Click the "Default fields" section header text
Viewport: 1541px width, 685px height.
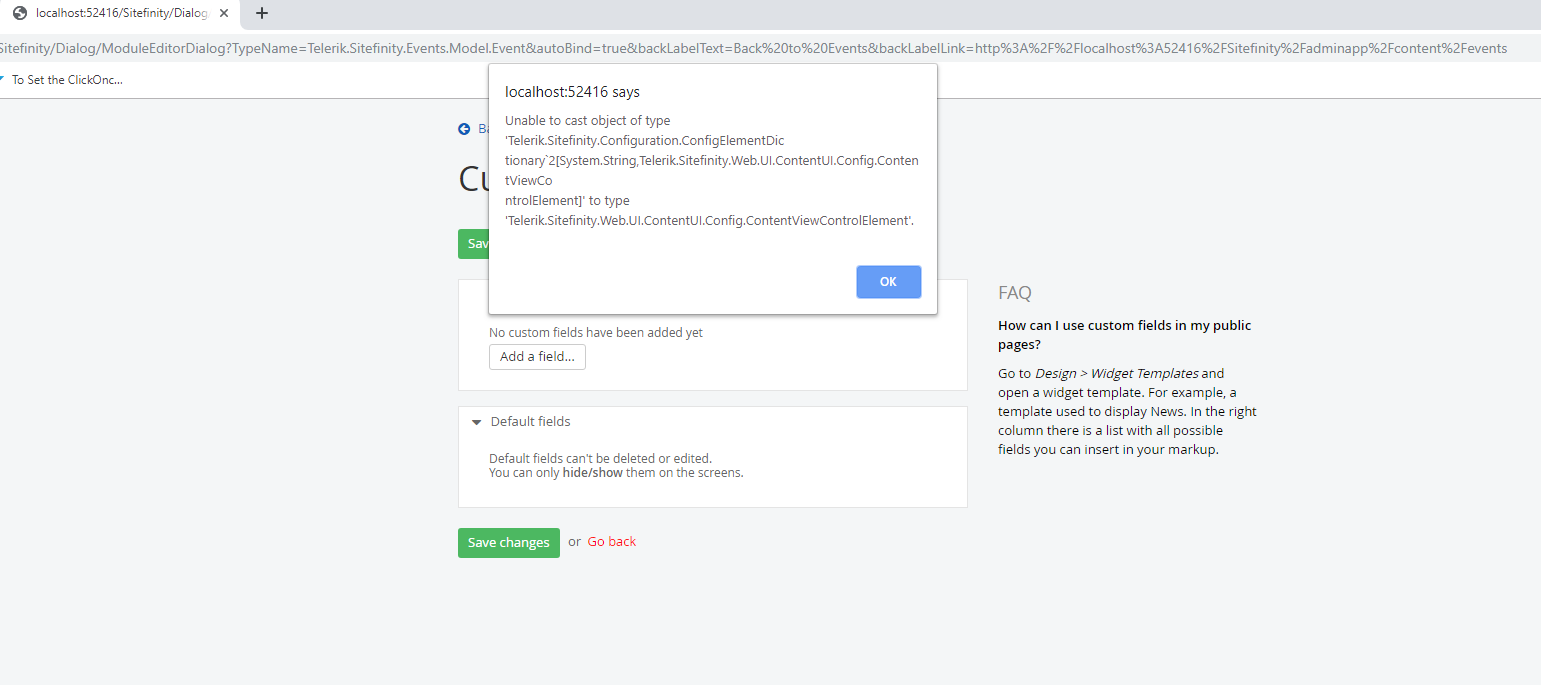[x=531, y=422]
